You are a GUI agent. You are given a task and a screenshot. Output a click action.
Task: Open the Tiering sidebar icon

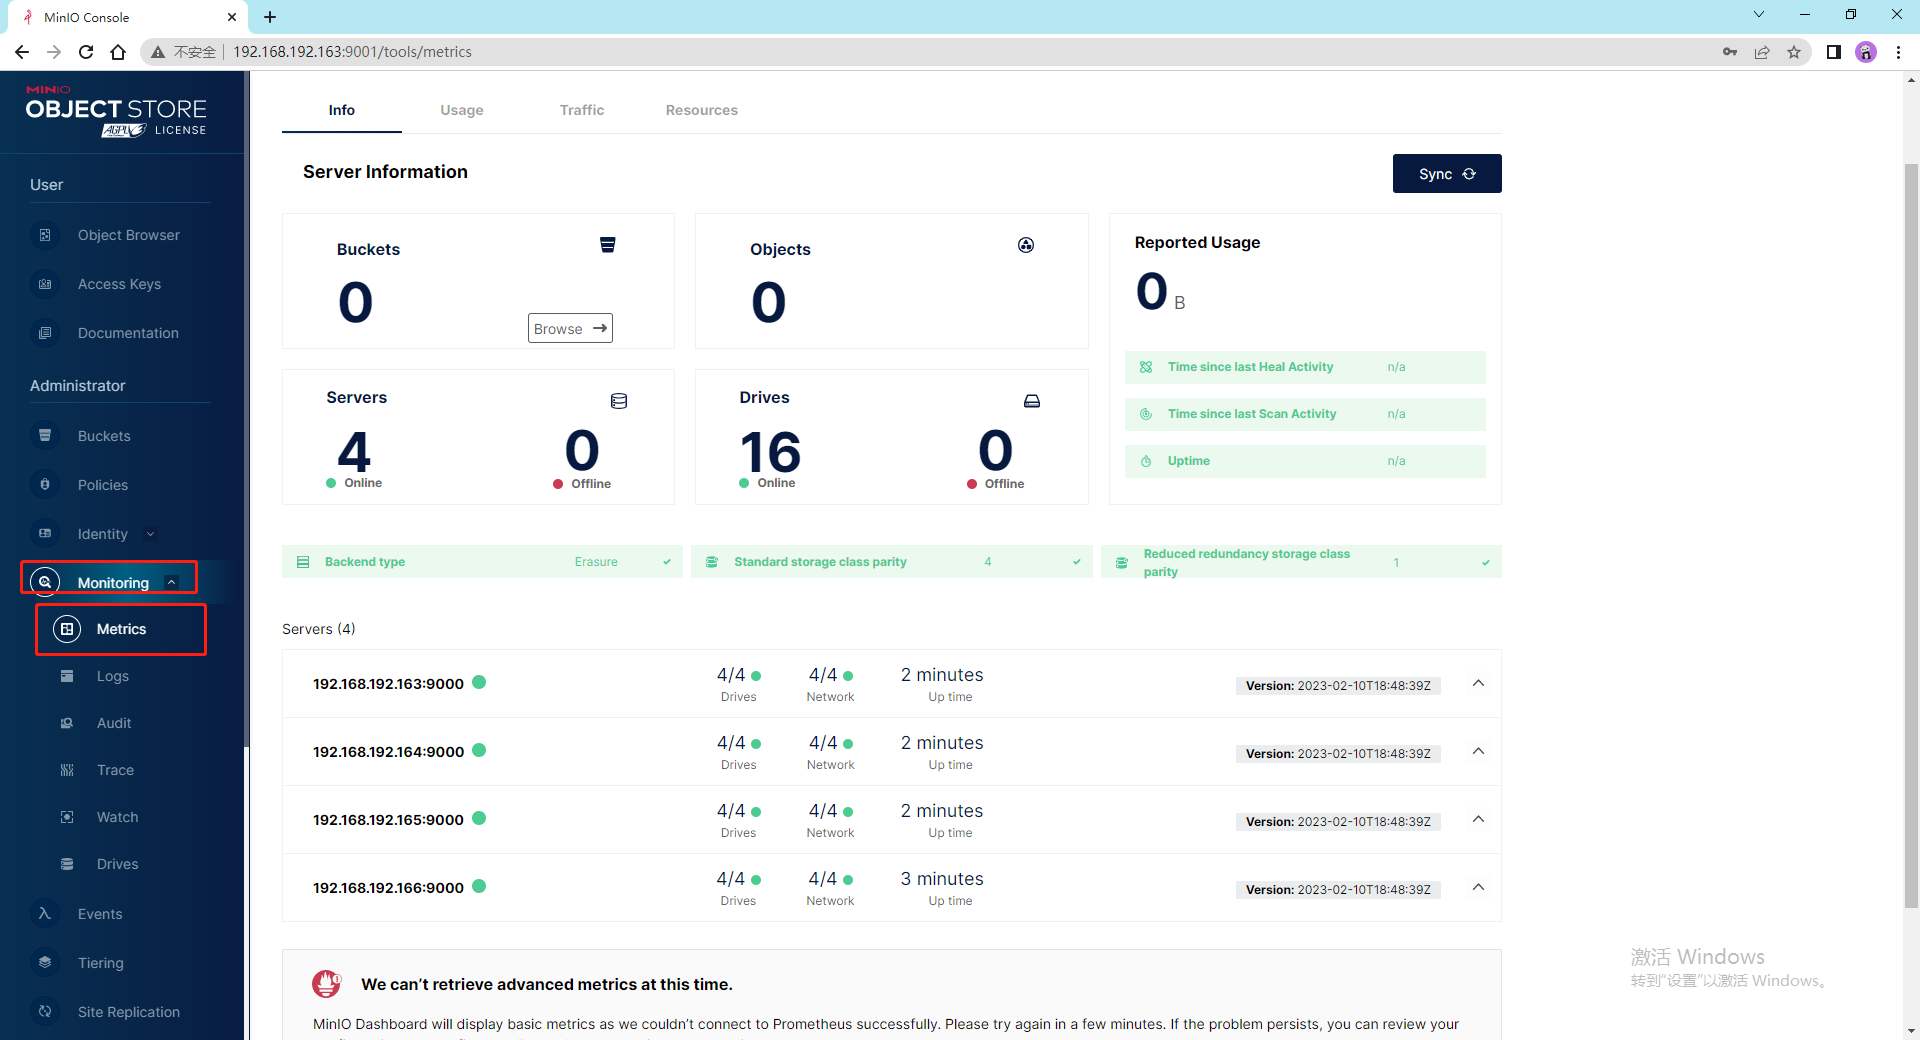[x=45, y=963]
